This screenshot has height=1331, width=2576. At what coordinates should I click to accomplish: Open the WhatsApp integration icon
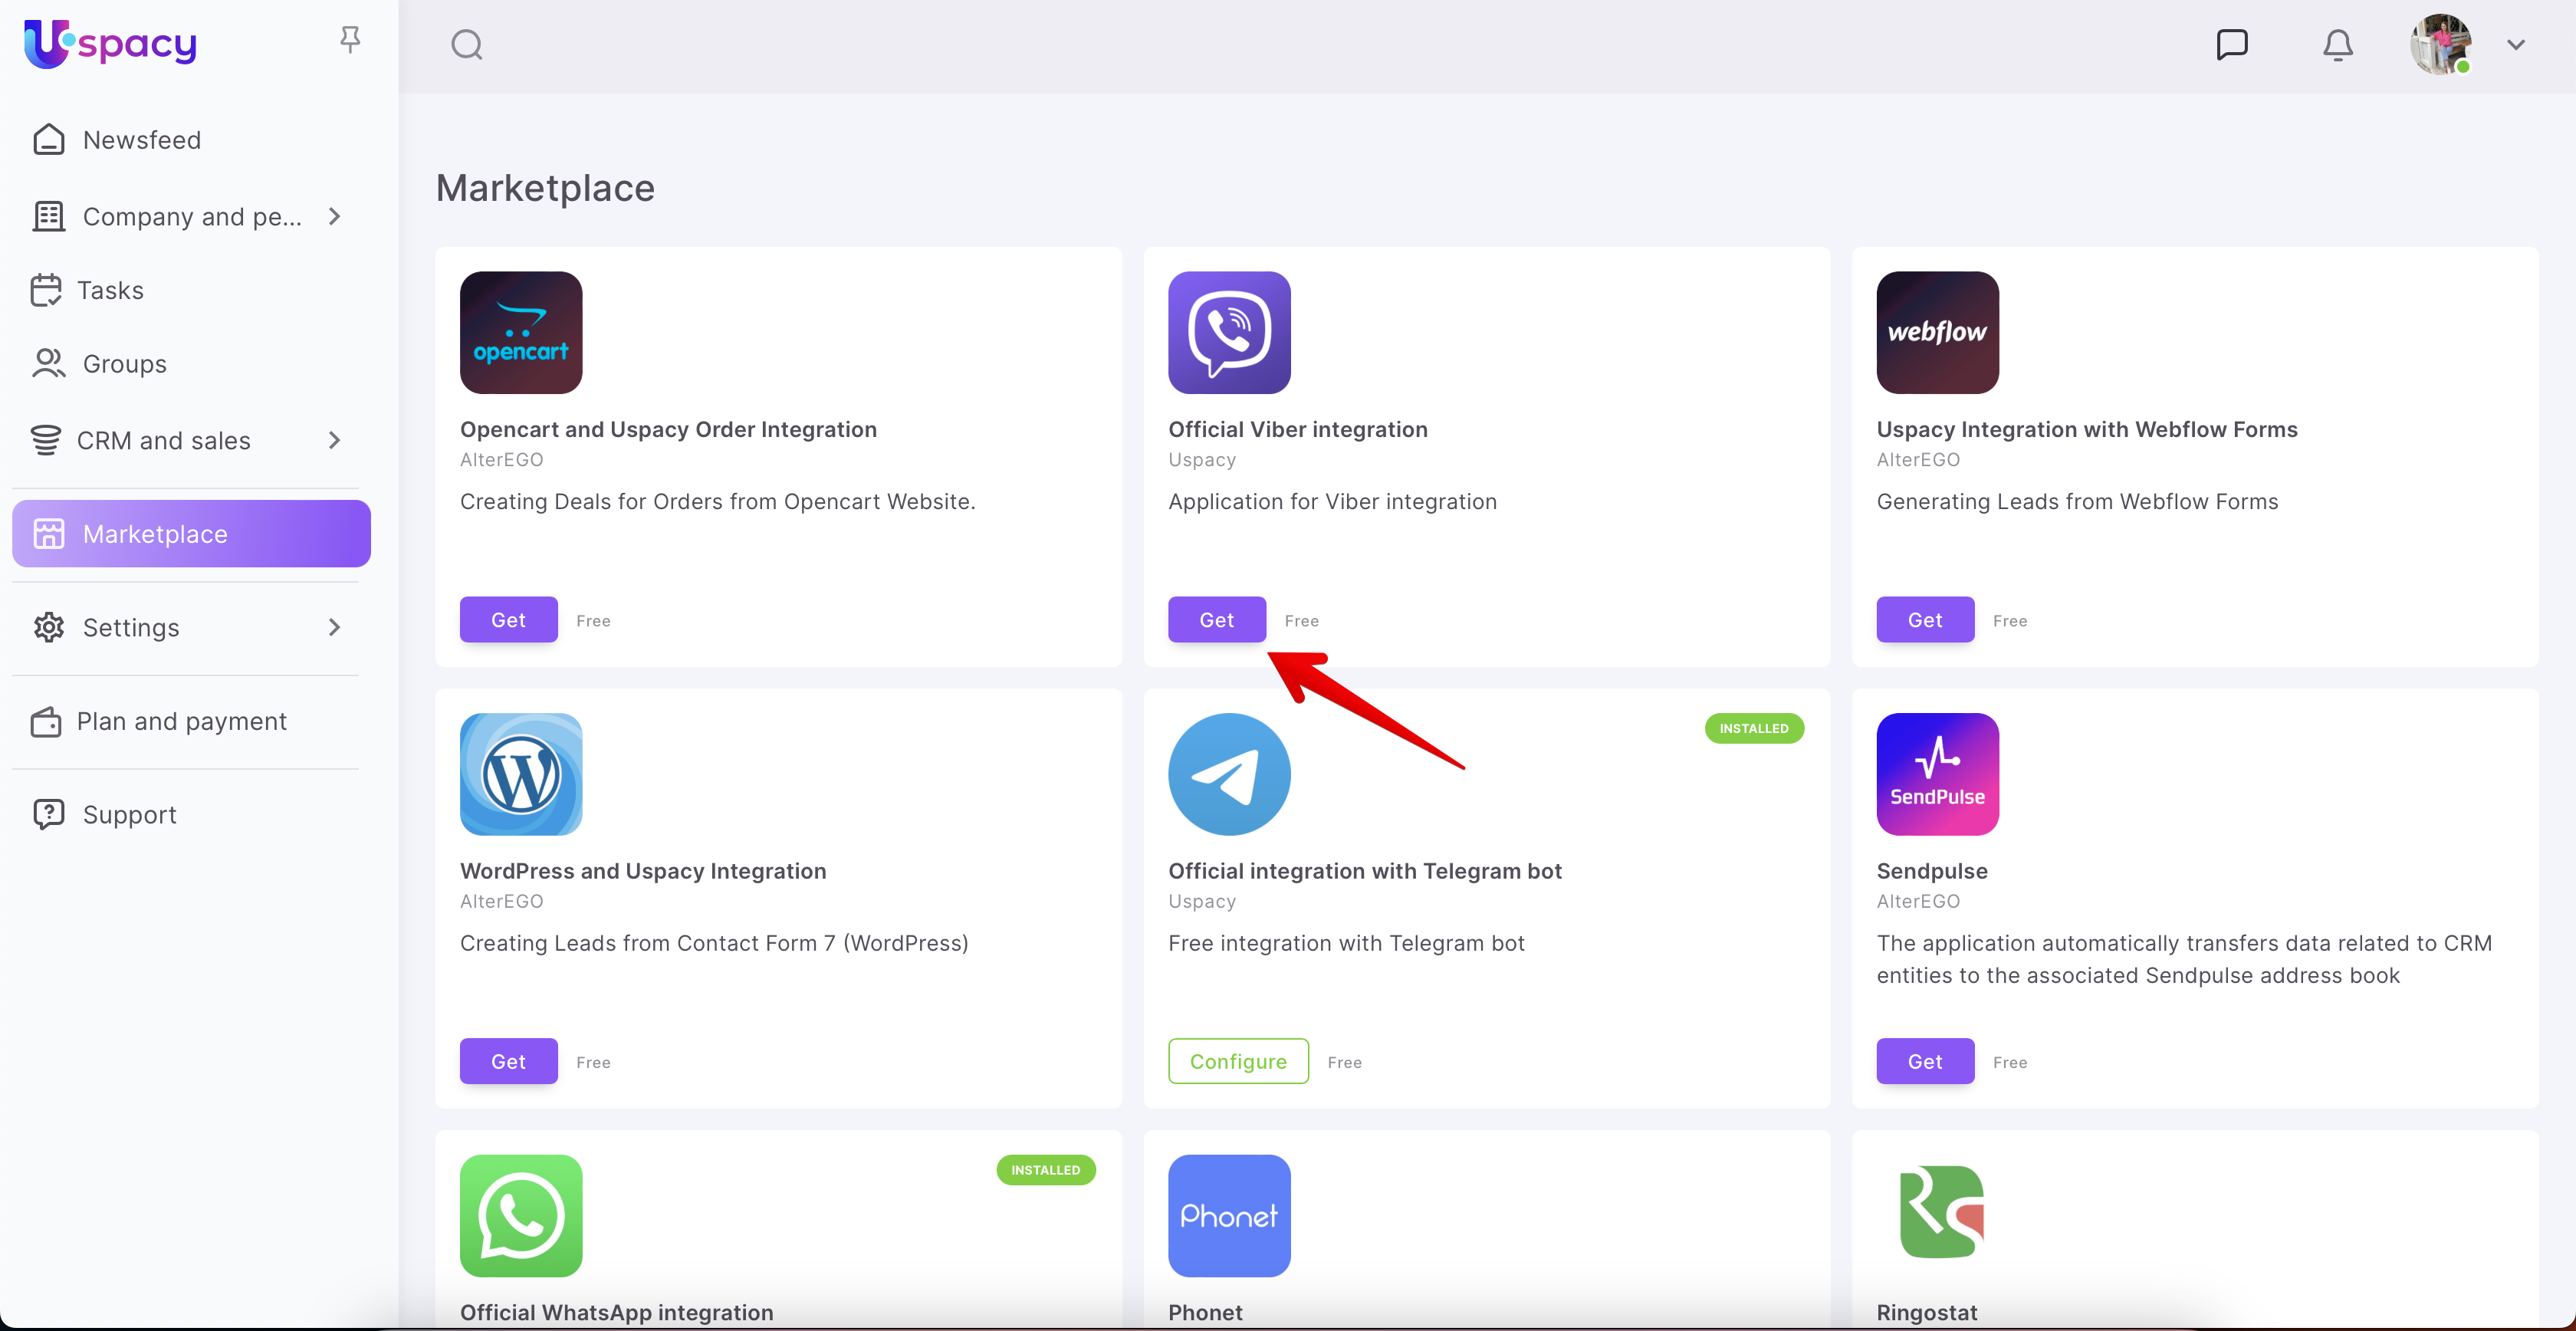(x=521, y=1215)
